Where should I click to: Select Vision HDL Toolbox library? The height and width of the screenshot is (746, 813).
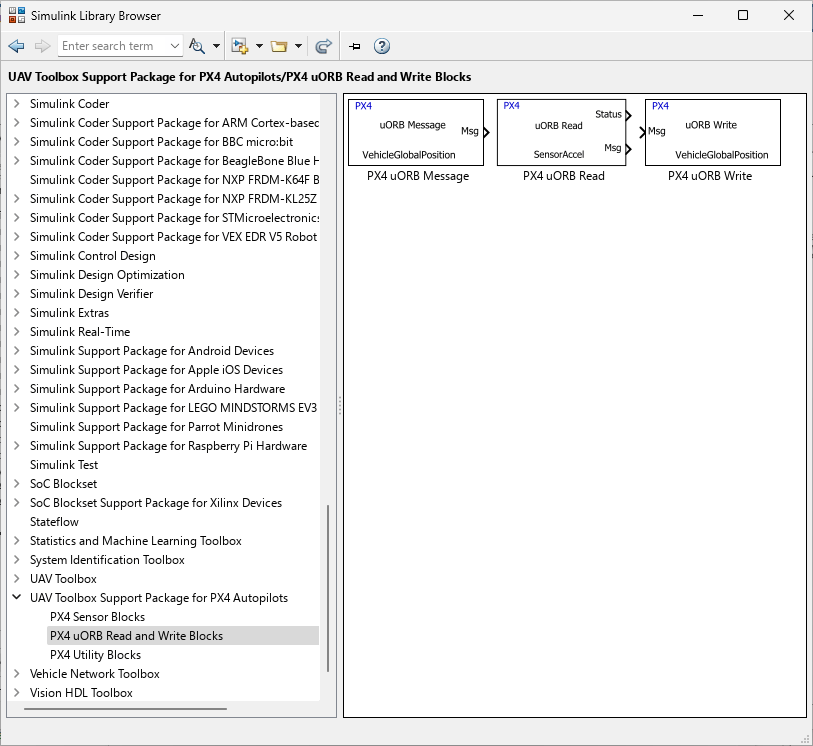click(81, 693)
